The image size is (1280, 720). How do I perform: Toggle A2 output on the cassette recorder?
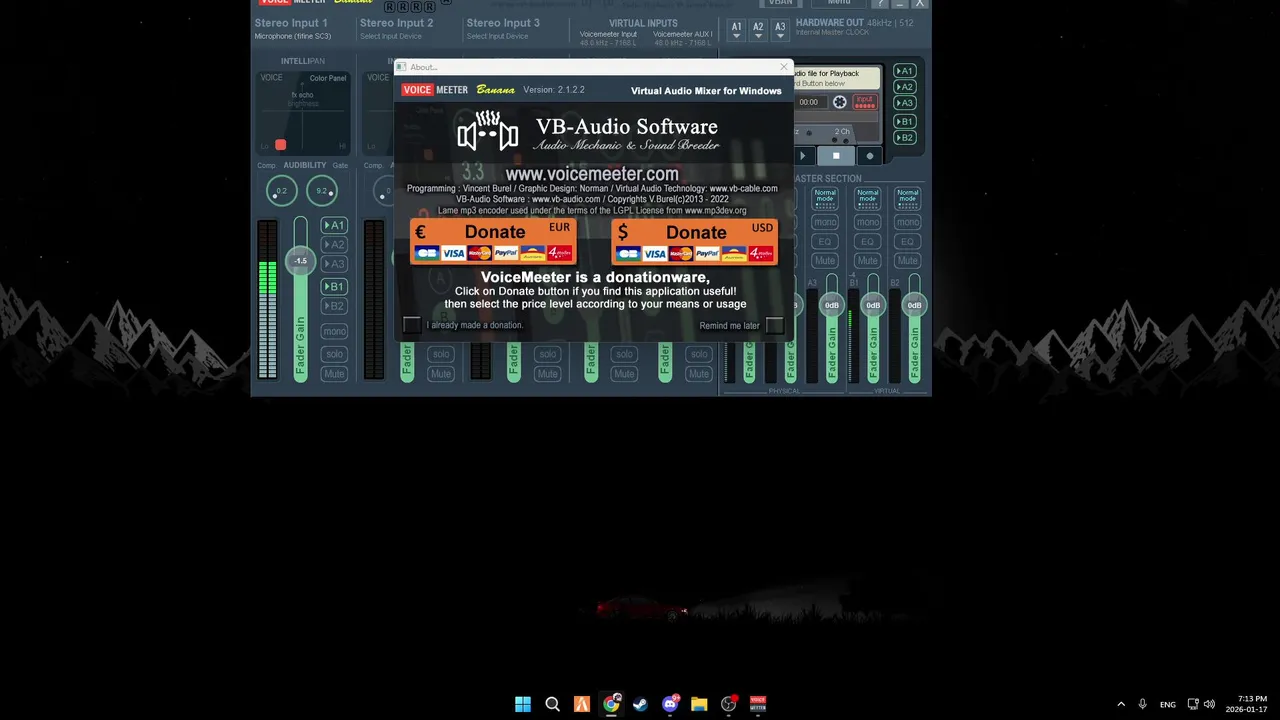(904, 87)
